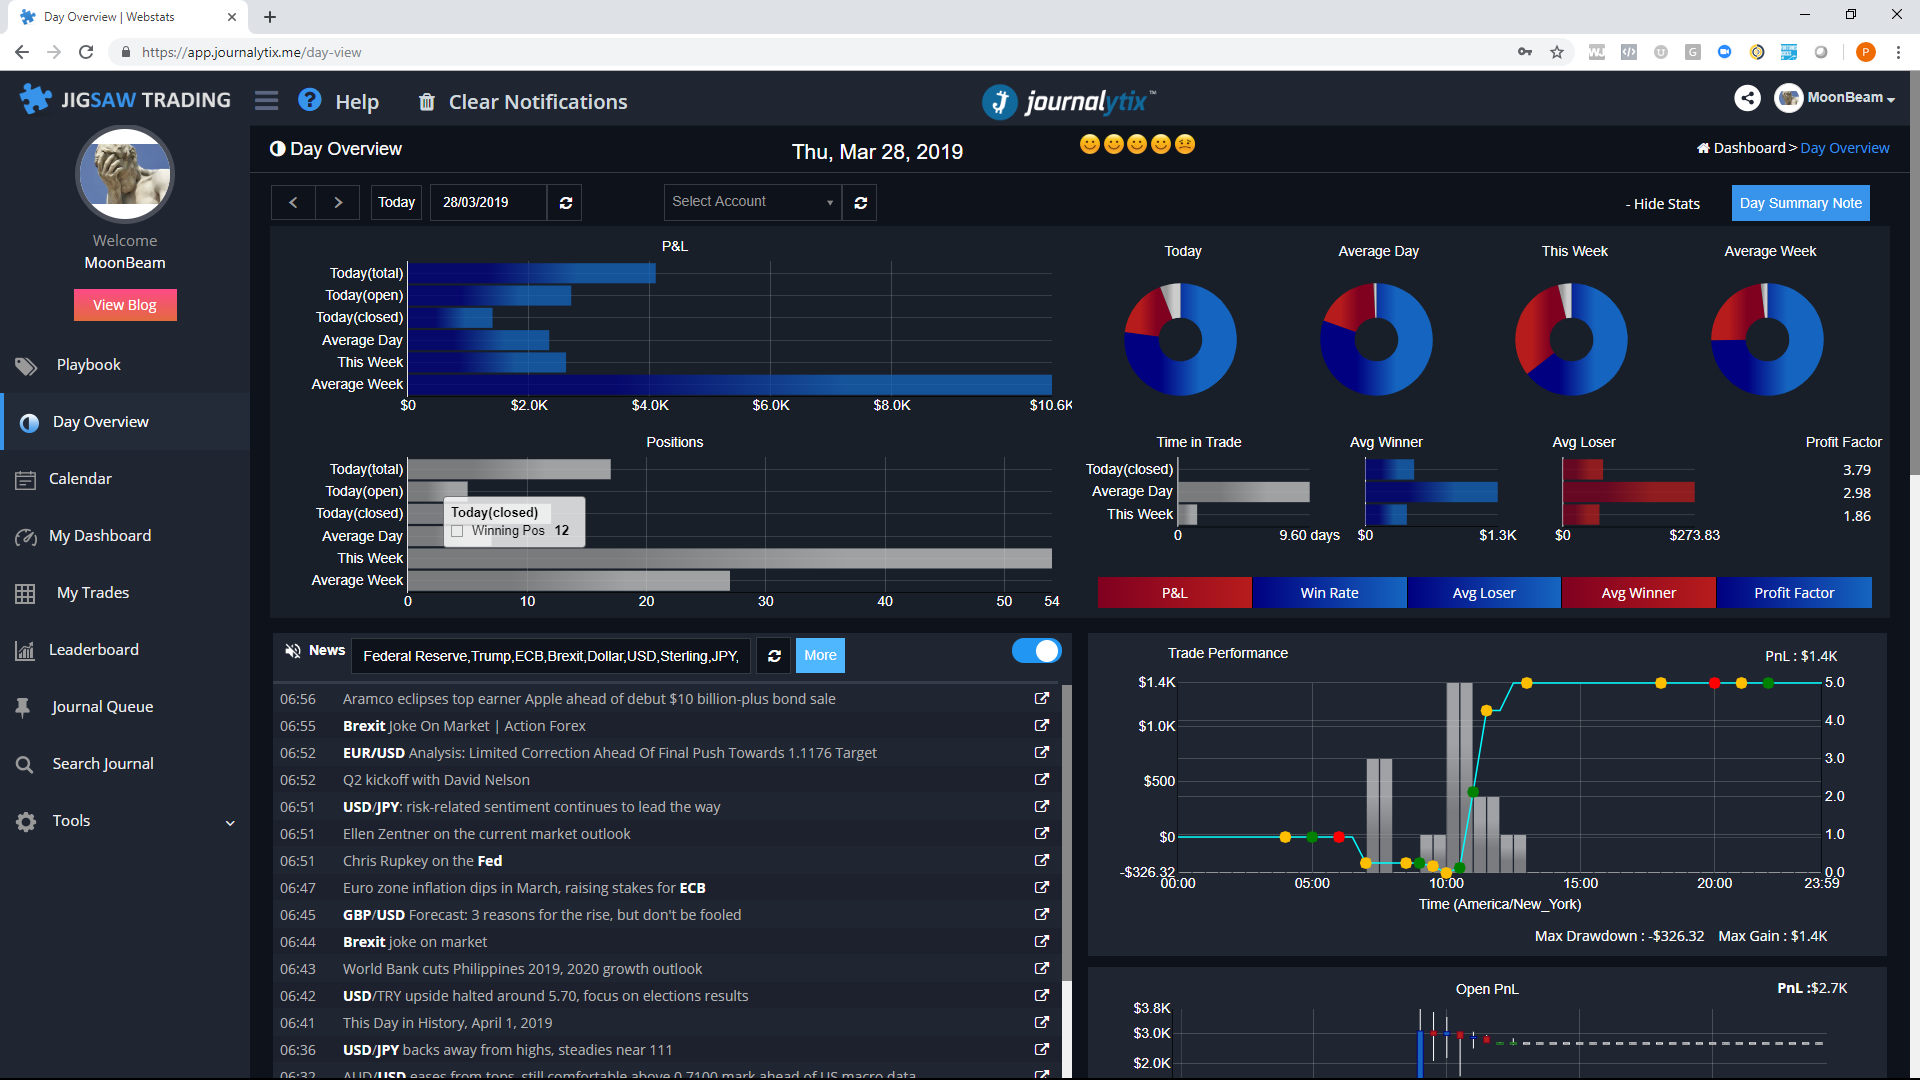Toggle the news feed switch off
Viewport: 1920px width, 1080px height.
click(x=1036, y=651)
